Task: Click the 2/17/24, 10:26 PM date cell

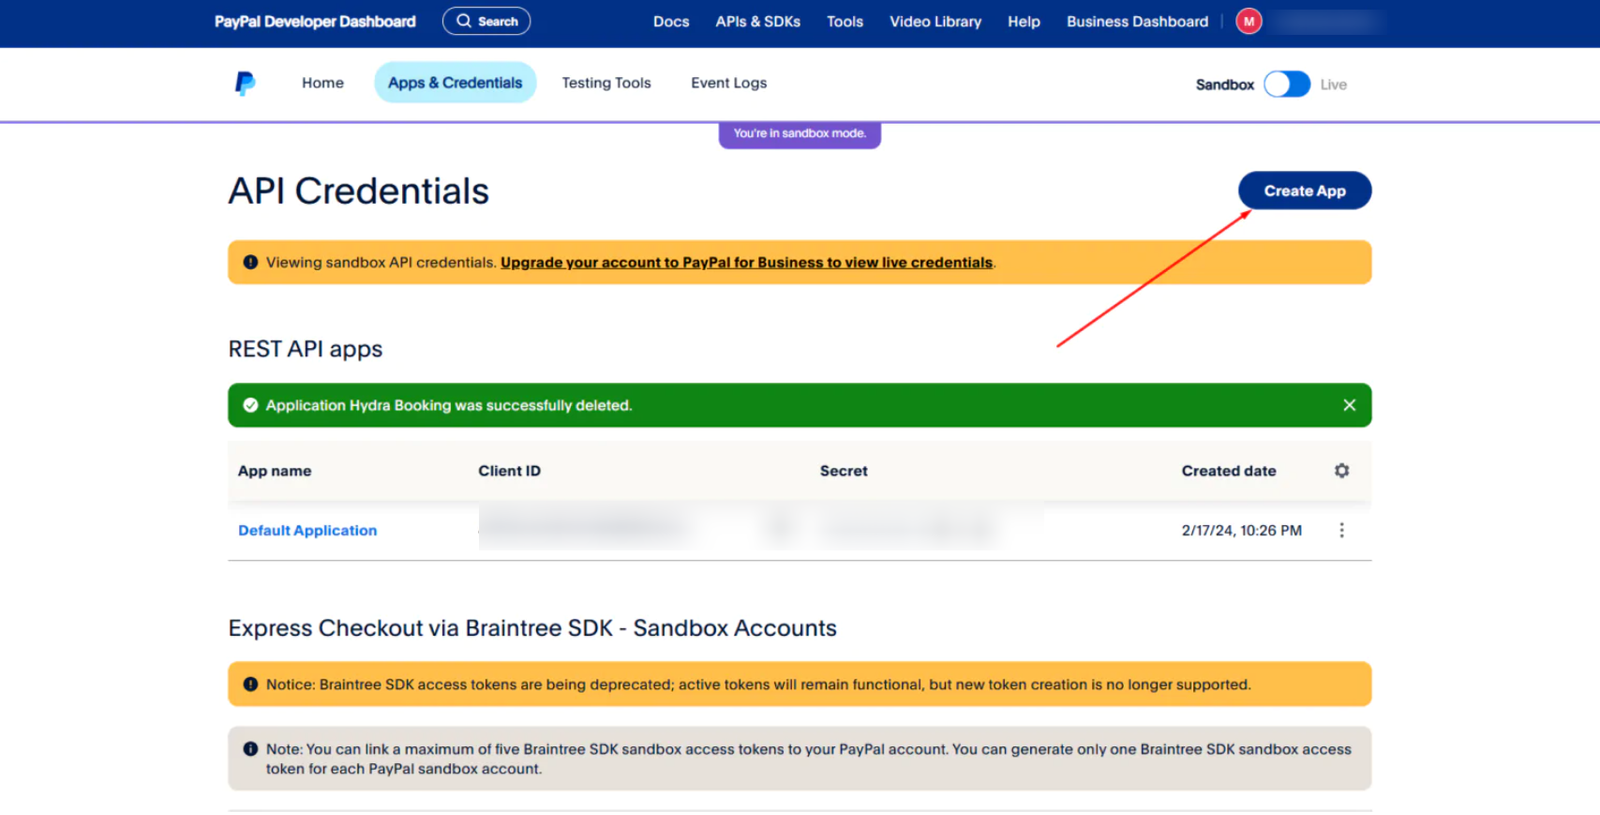Action: point(1242,530)
